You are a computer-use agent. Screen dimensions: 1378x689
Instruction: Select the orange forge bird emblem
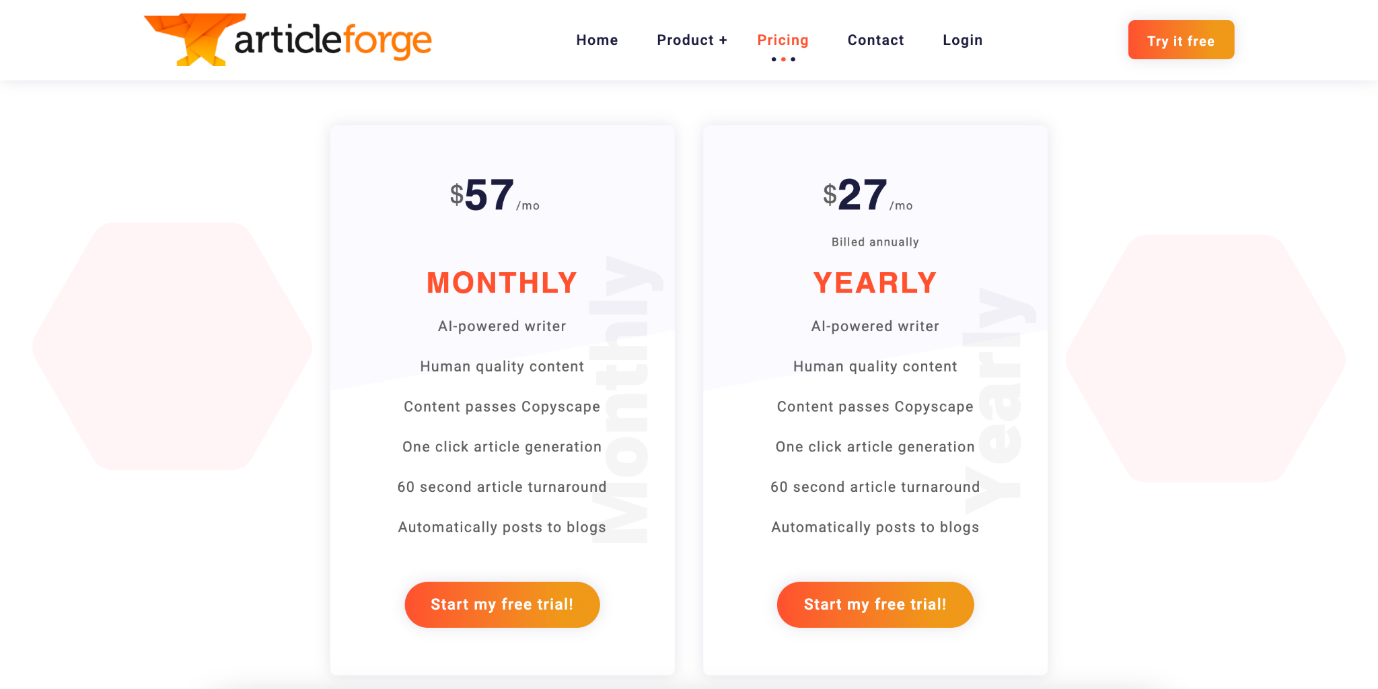pos(185,38)
